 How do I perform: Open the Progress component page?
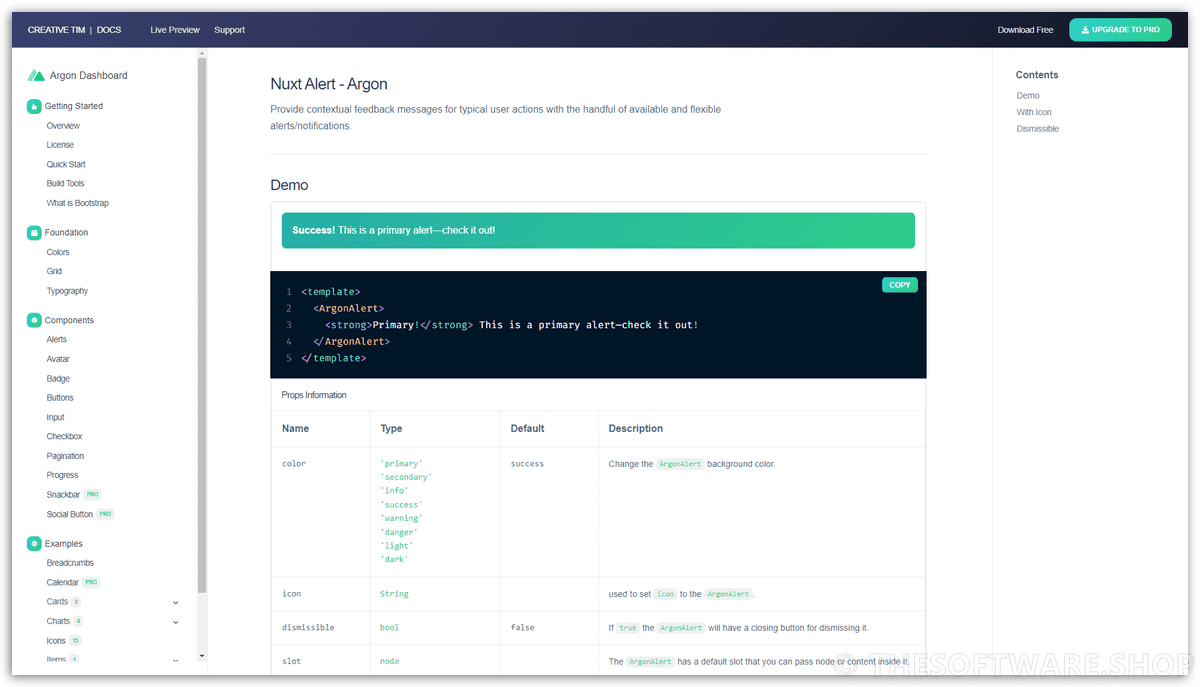click(62, 475)
